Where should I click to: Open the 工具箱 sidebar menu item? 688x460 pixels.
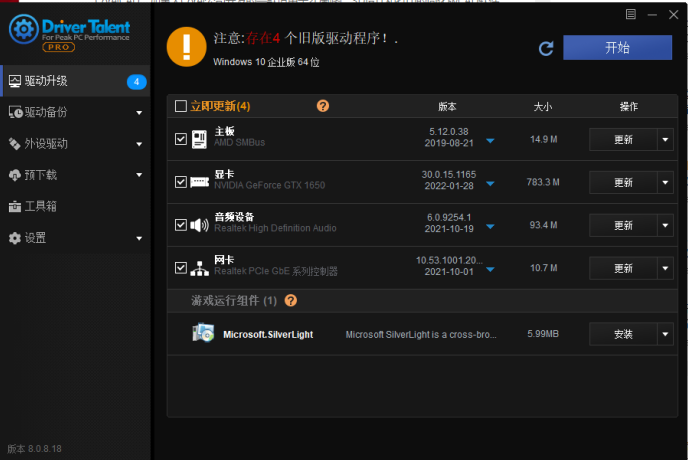pyautogui.click(x=75, y=206)
